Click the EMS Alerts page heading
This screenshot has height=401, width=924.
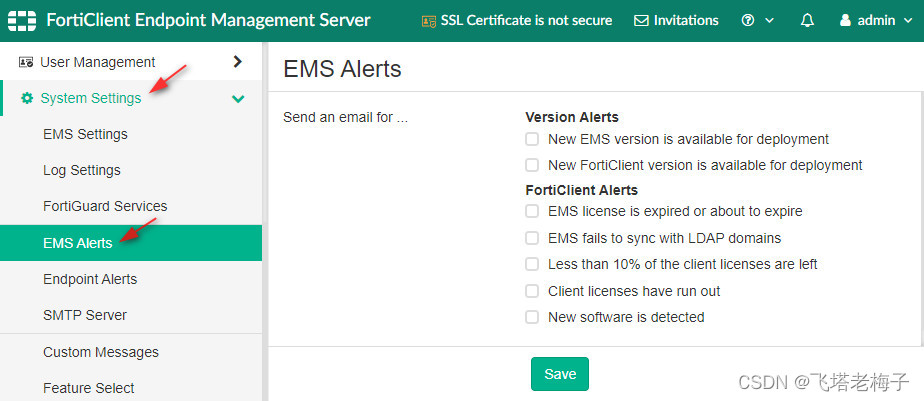pyautogui.click(x=342, y=69)
